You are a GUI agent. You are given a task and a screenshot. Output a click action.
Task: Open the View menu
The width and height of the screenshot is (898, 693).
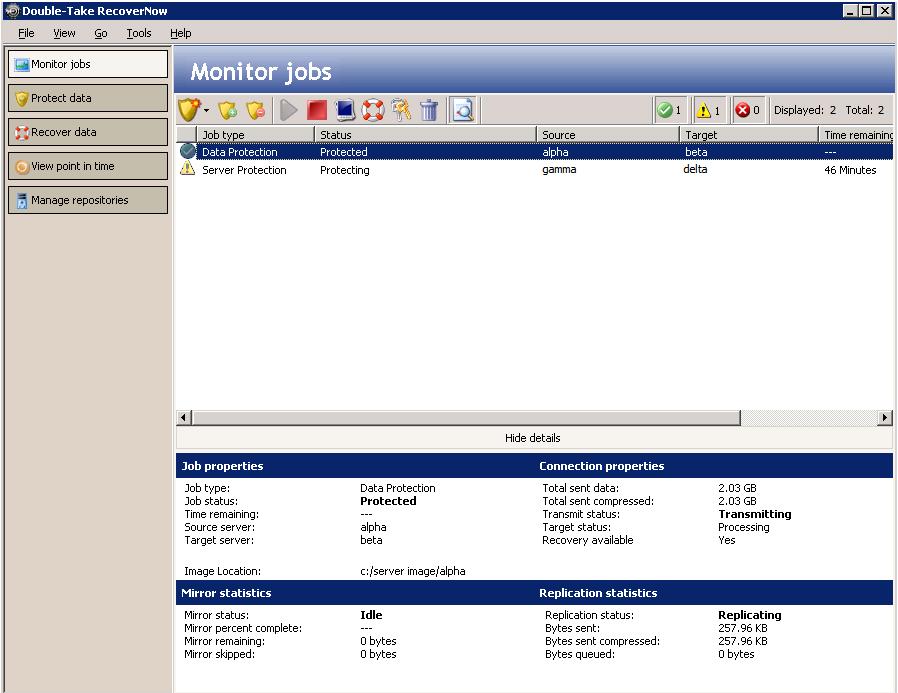click(x=64, y=33)
